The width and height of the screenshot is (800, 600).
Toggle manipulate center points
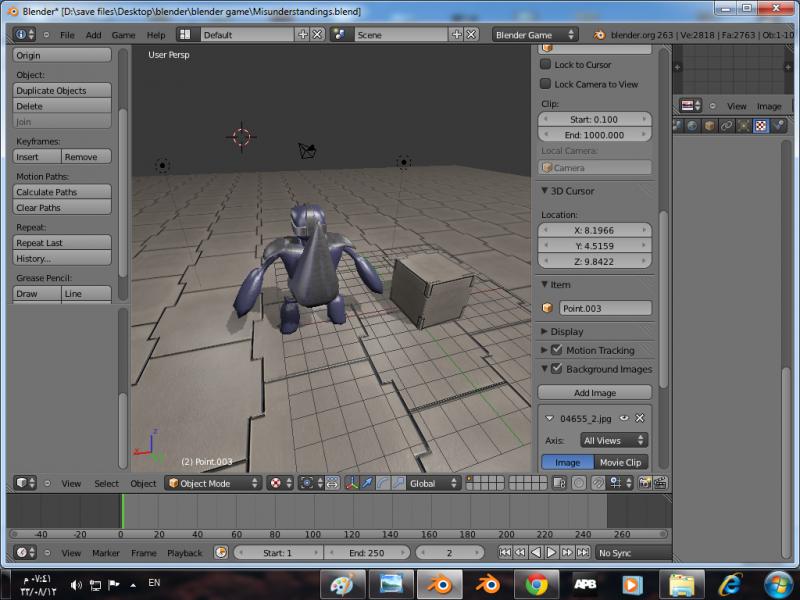[x=332, y=483]
